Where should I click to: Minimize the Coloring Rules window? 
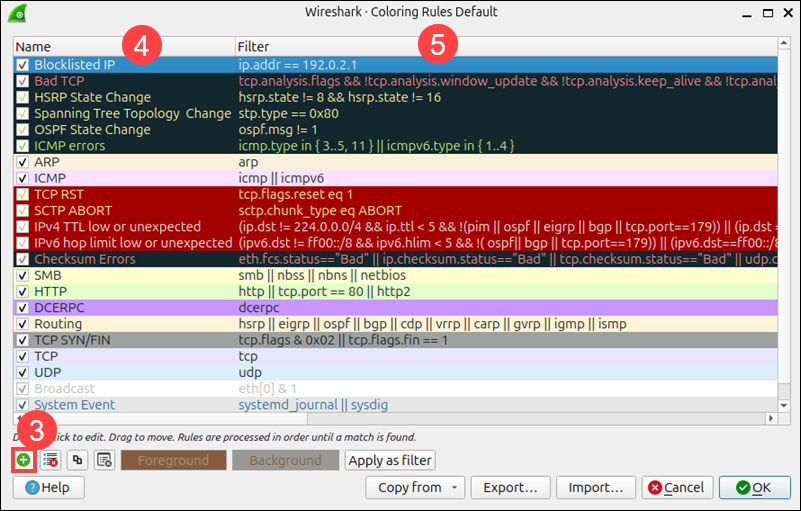click(x=747, y=14)
